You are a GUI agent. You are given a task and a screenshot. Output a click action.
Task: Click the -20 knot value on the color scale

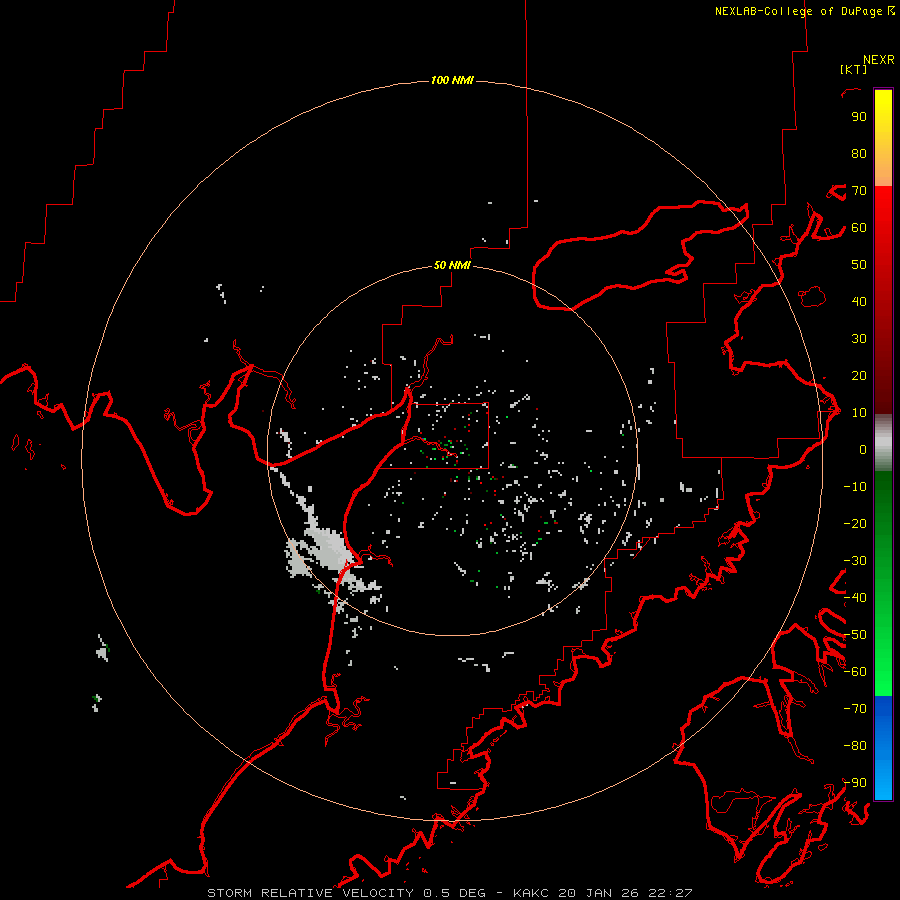(855, 523)
